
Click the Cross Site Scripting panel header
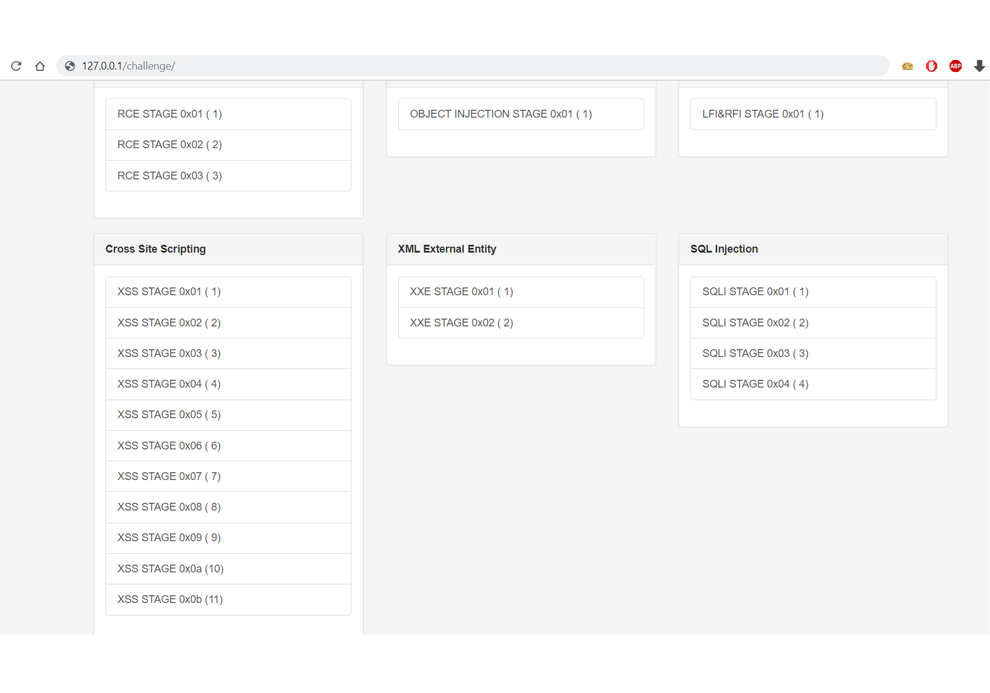[x=228, y=249]
